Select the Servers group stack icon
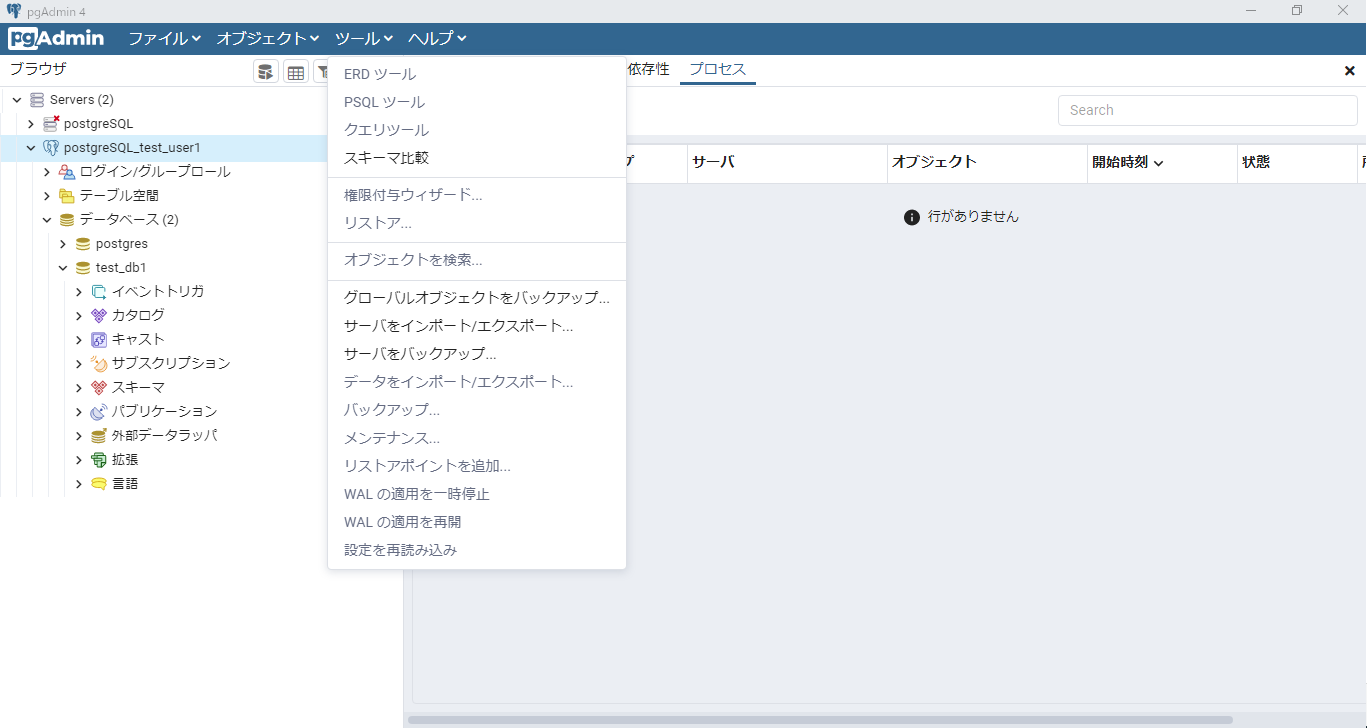 [x=37, y=100]
